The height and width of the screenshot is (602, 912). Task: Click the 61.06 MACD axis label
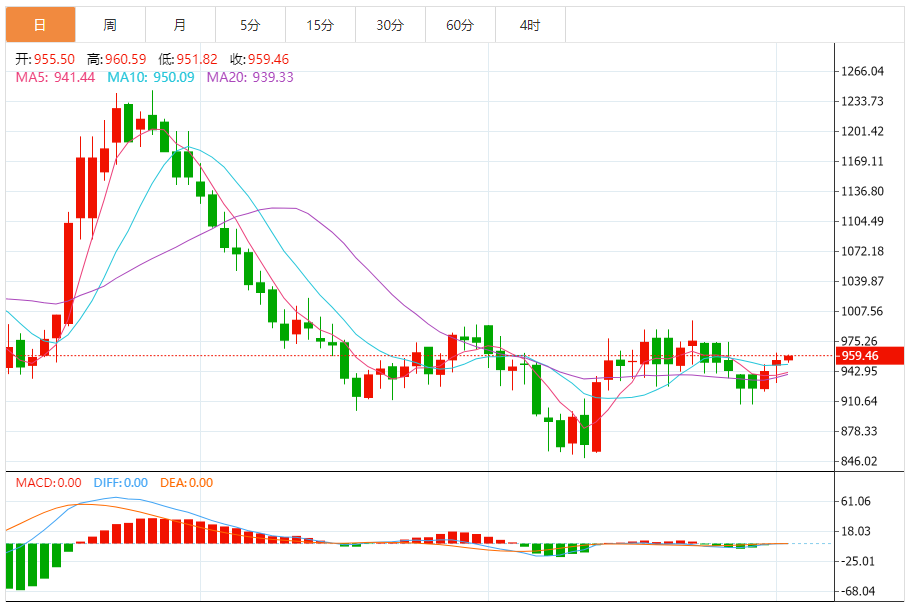[856, 501]
